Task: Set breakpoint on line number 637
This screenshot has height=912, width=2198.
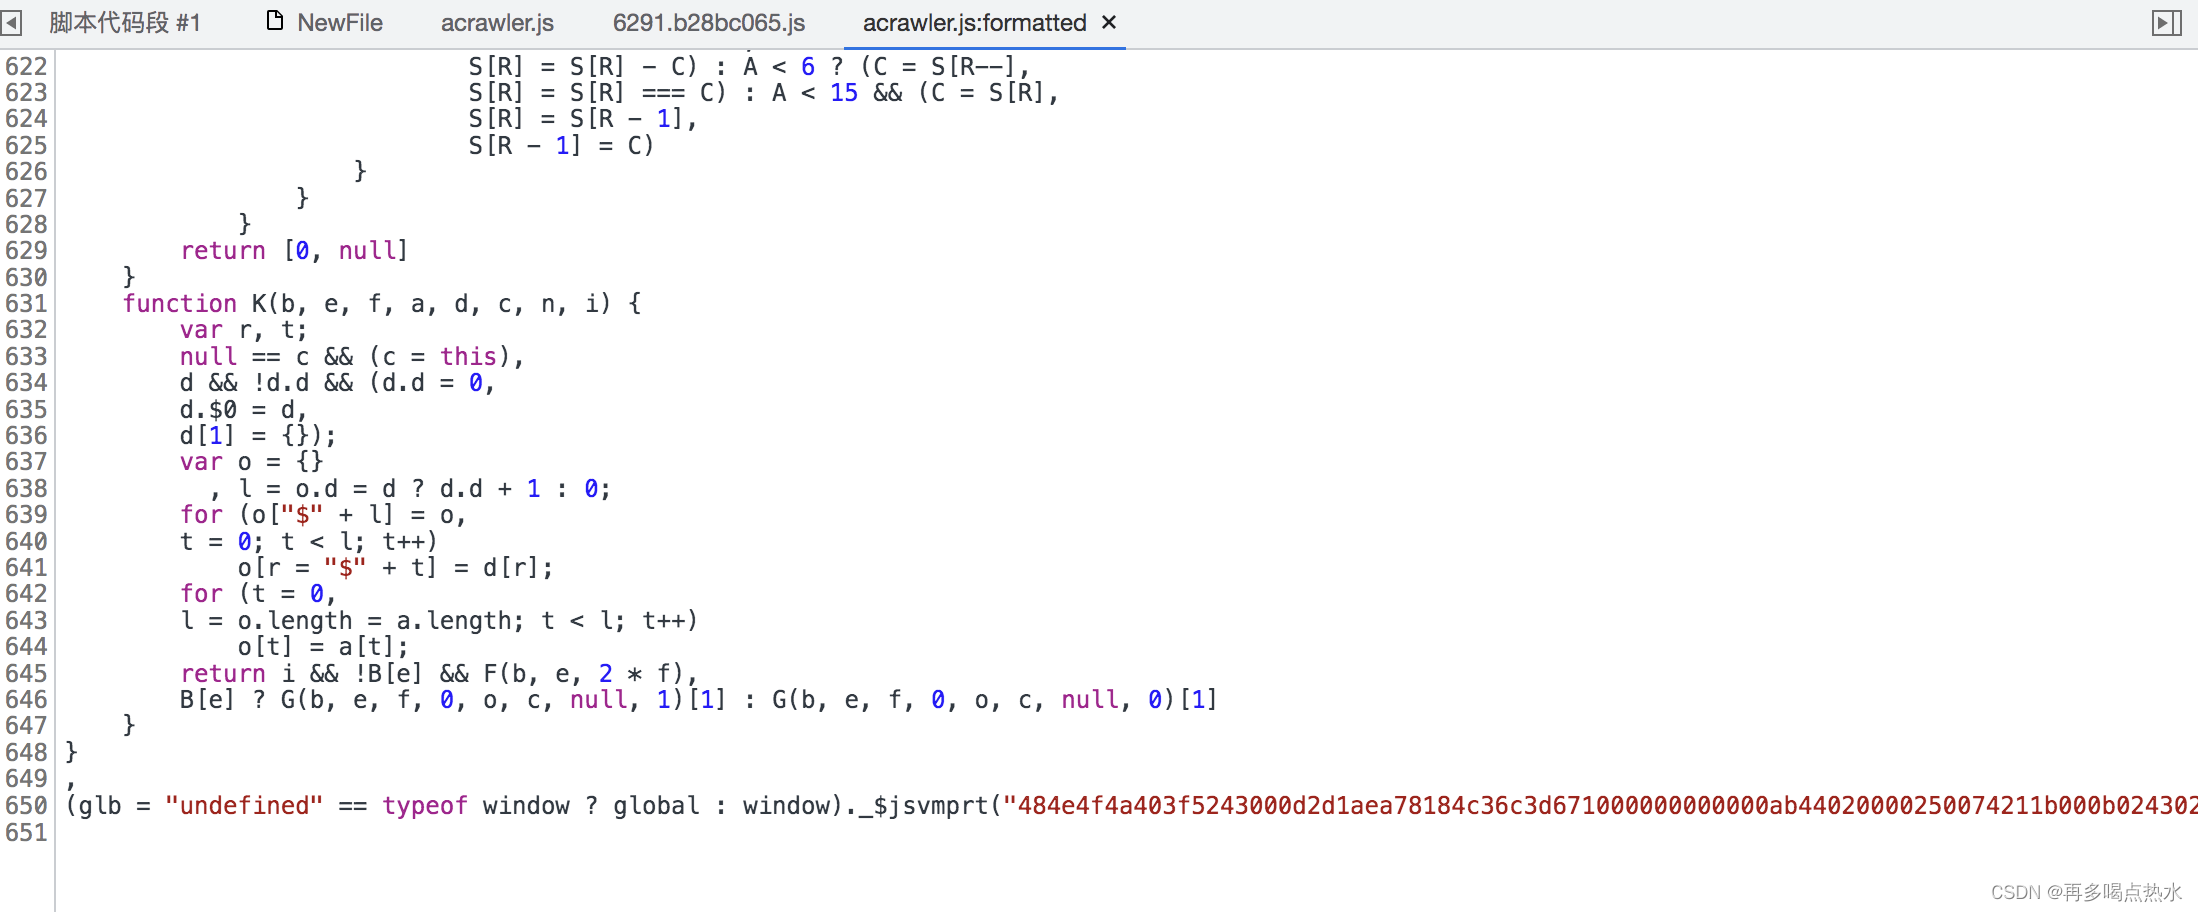Action: (26, 461)
